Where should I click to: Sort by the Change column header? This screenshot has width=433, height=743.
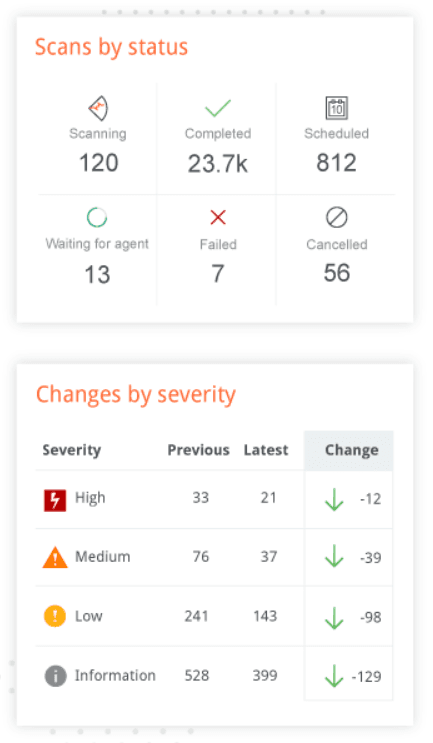tap(352, 450)
